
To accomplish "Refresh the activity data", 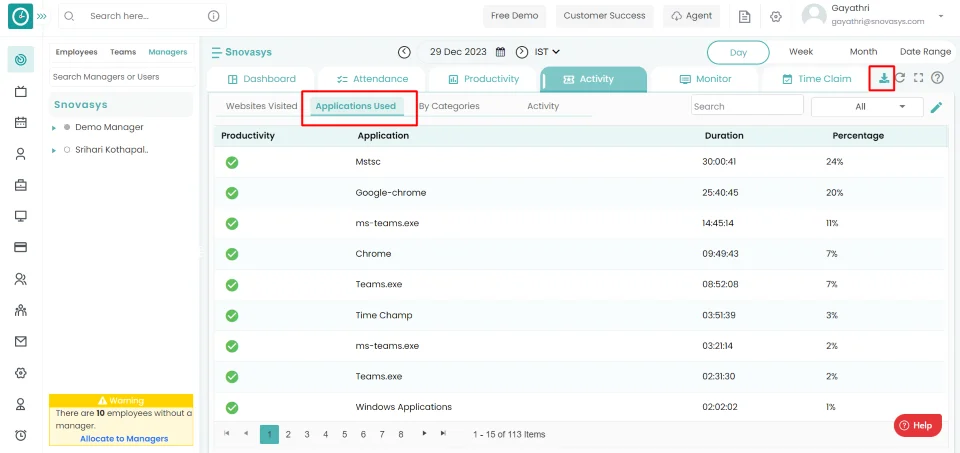I will [x=900, y=78].
